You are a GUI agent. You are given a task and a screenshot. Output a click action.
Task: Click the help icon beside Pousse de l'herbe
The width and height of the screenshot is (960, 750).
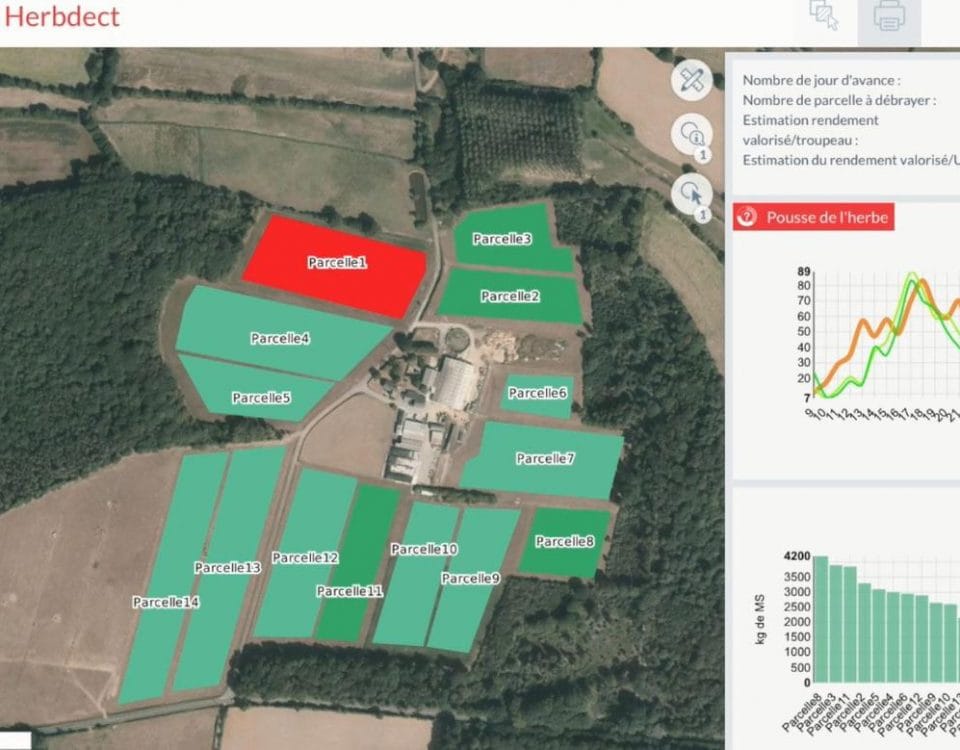click(746, 217)
